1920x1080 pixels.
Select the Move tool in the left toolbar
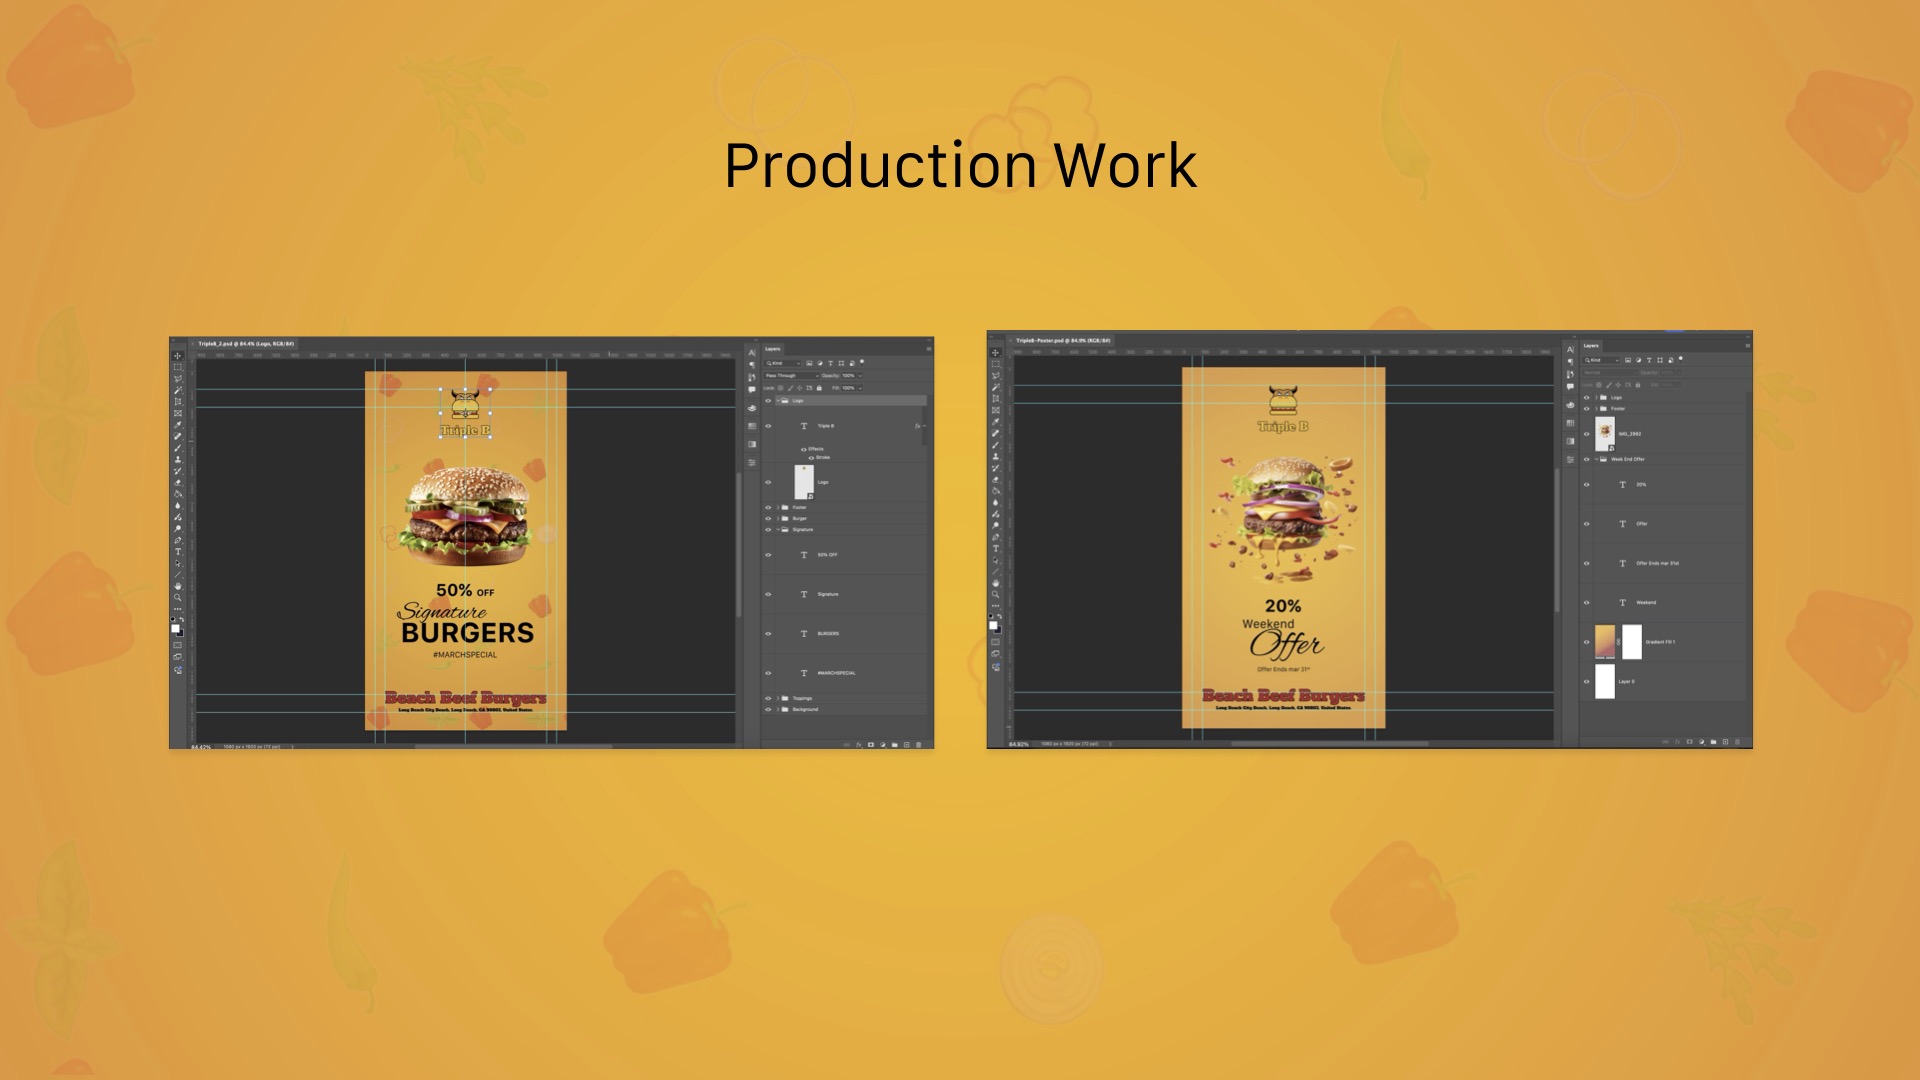[x=179, y=354]
